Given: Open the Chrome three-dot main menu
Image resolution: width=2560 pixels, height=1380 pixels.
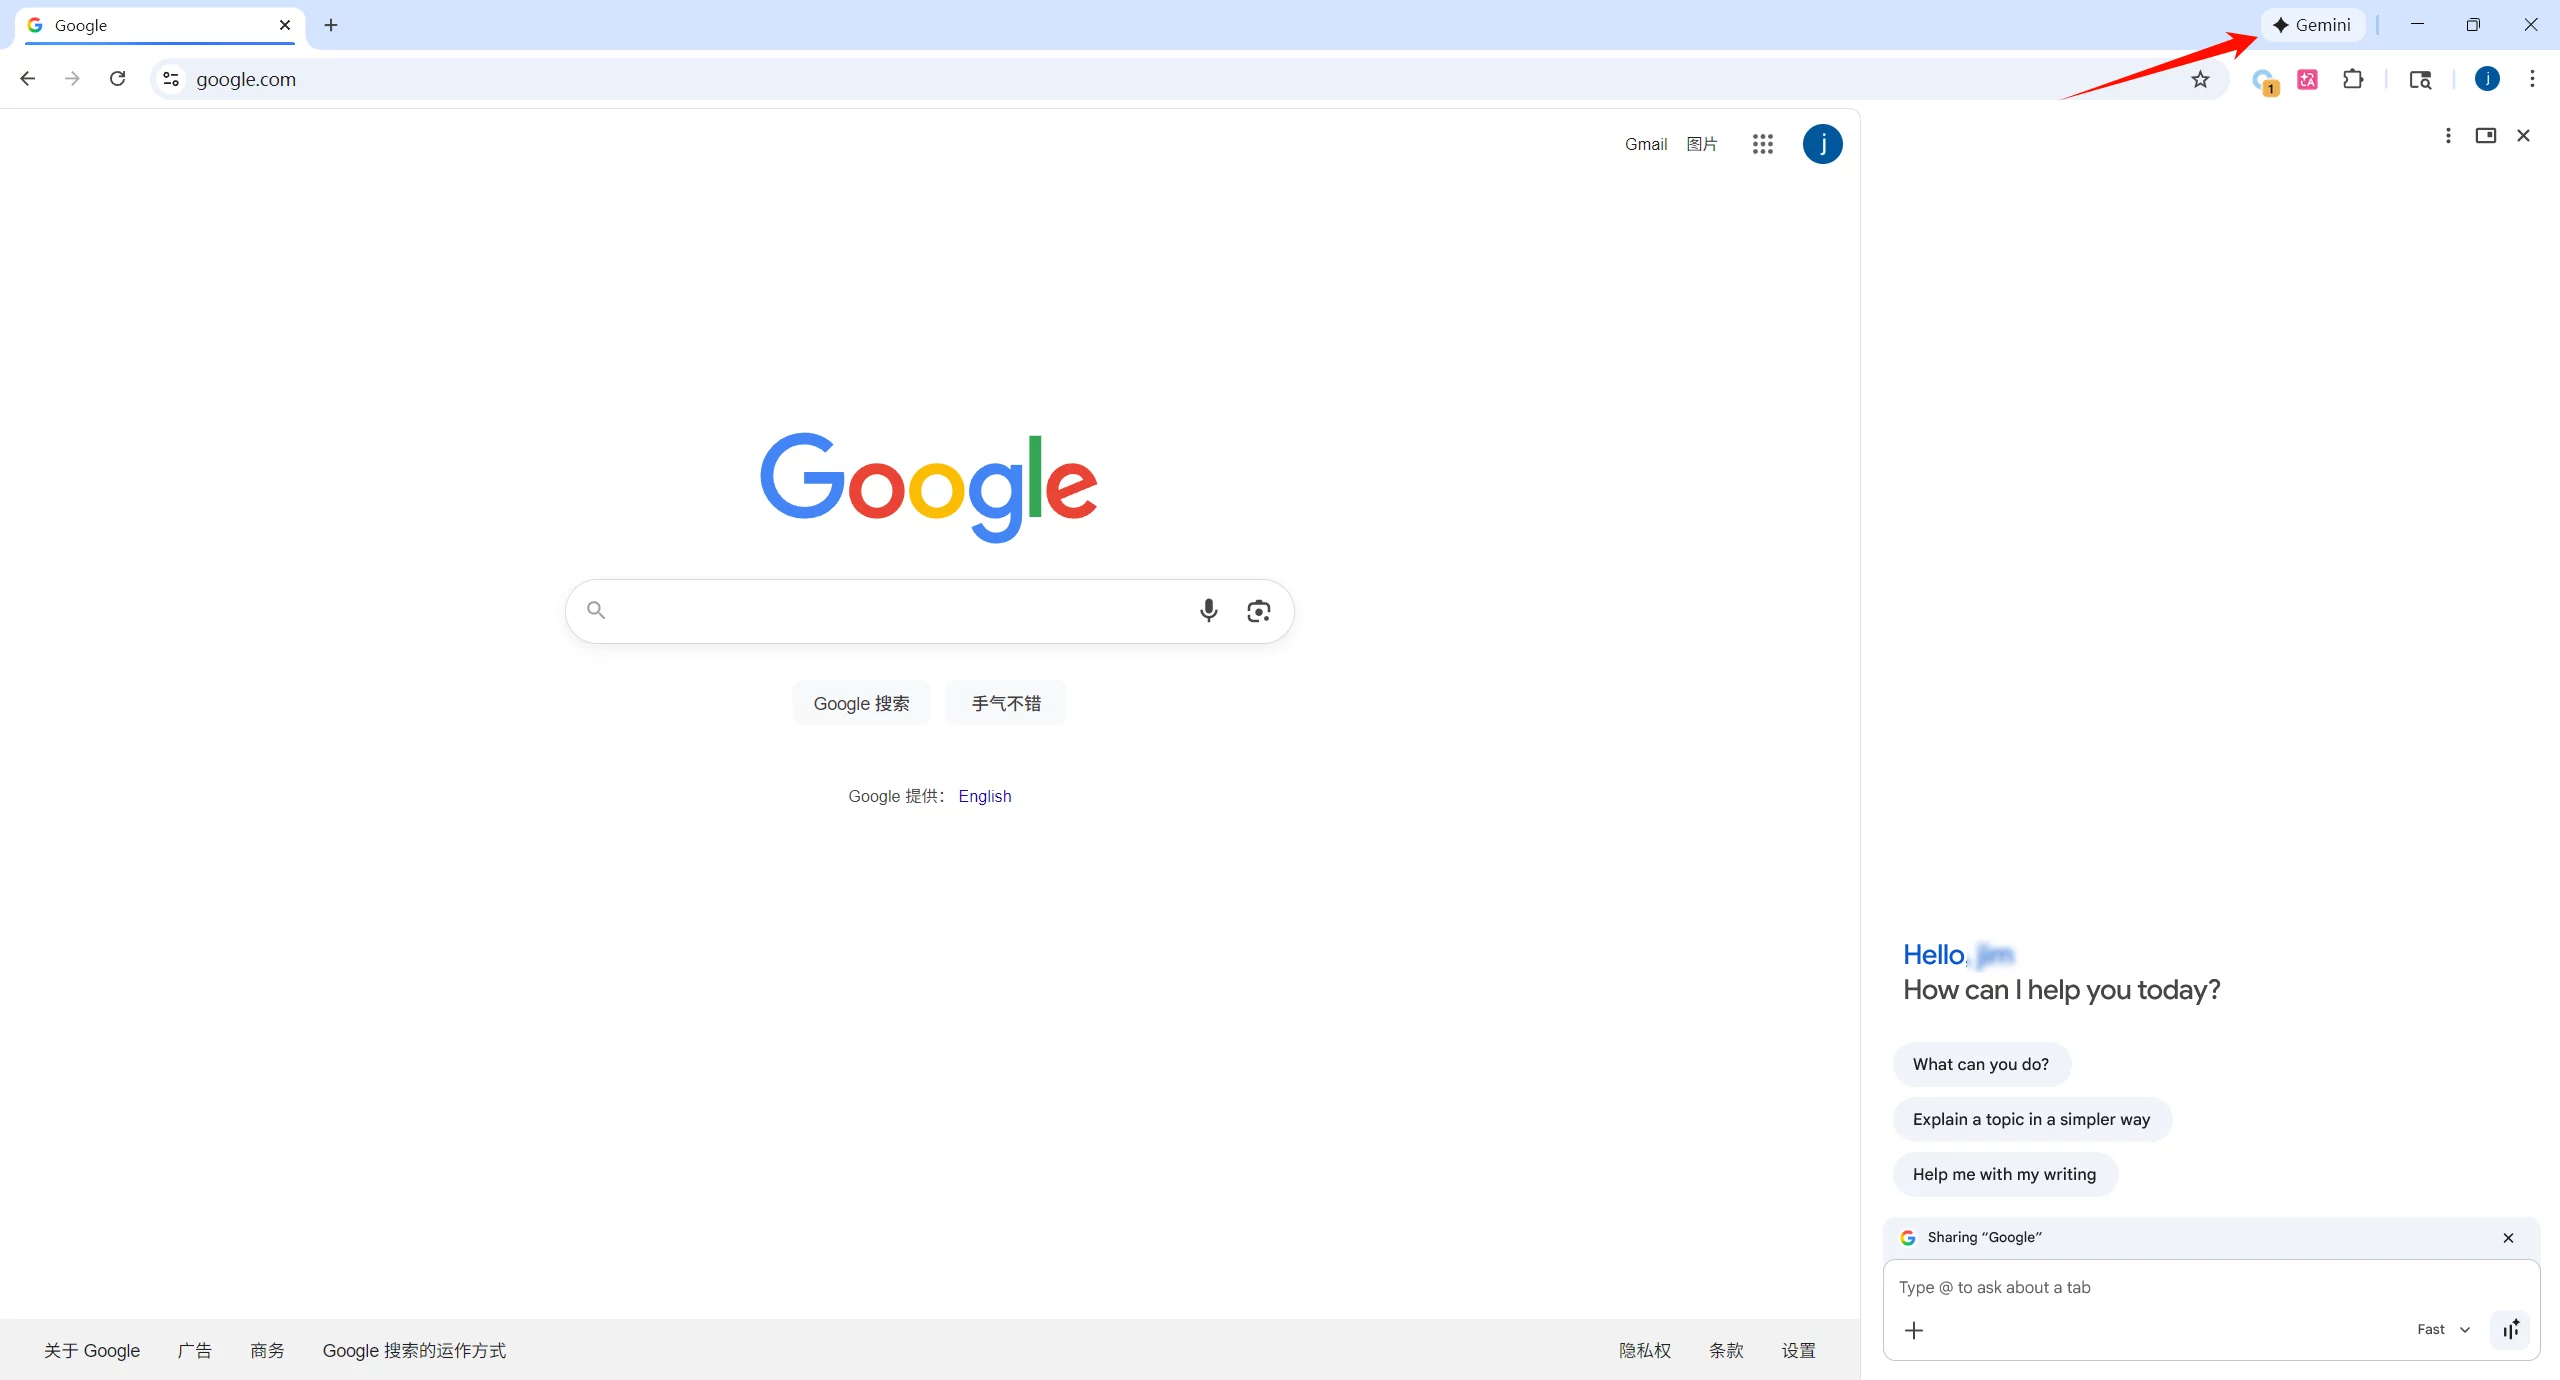Looking at the screenshot, I should click(x=2532, y=79).
